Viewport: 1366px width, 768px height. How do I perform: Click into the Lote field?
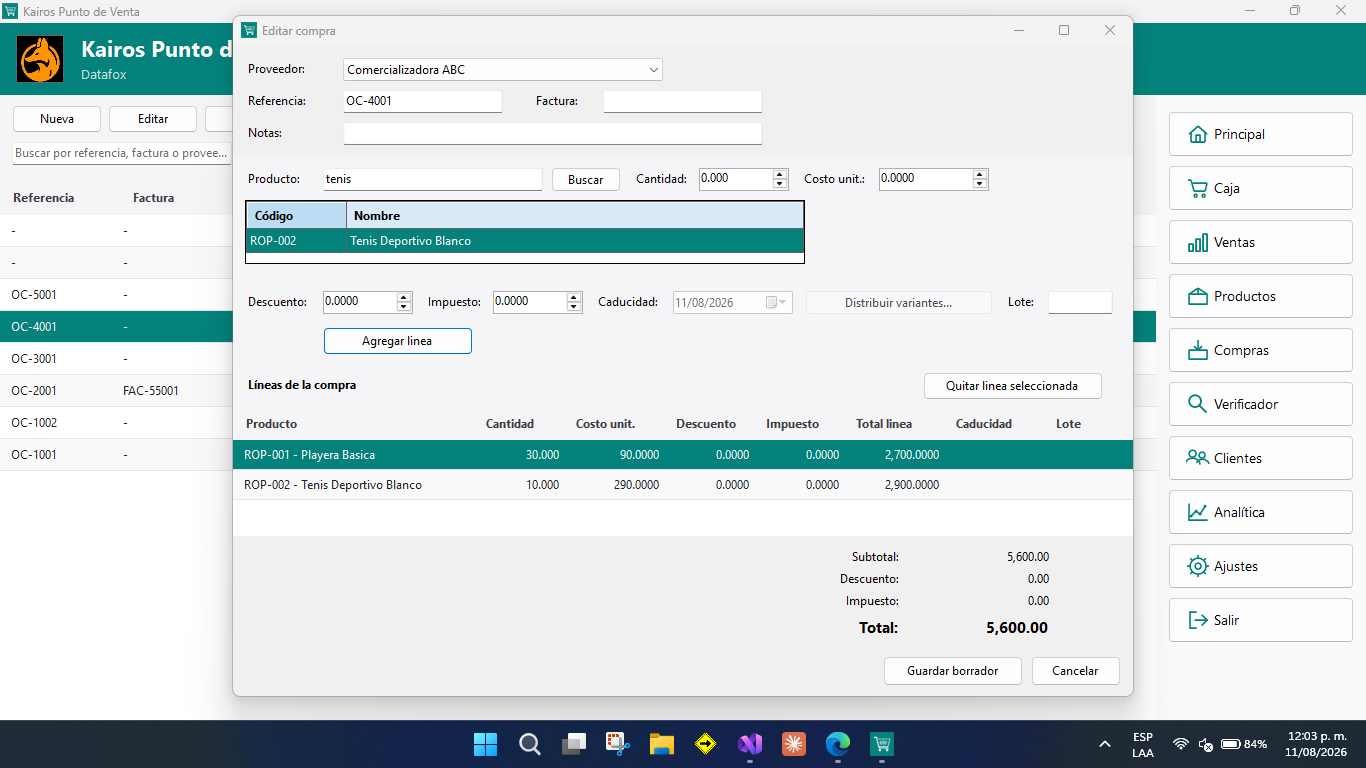click(x=1080, y=302)
